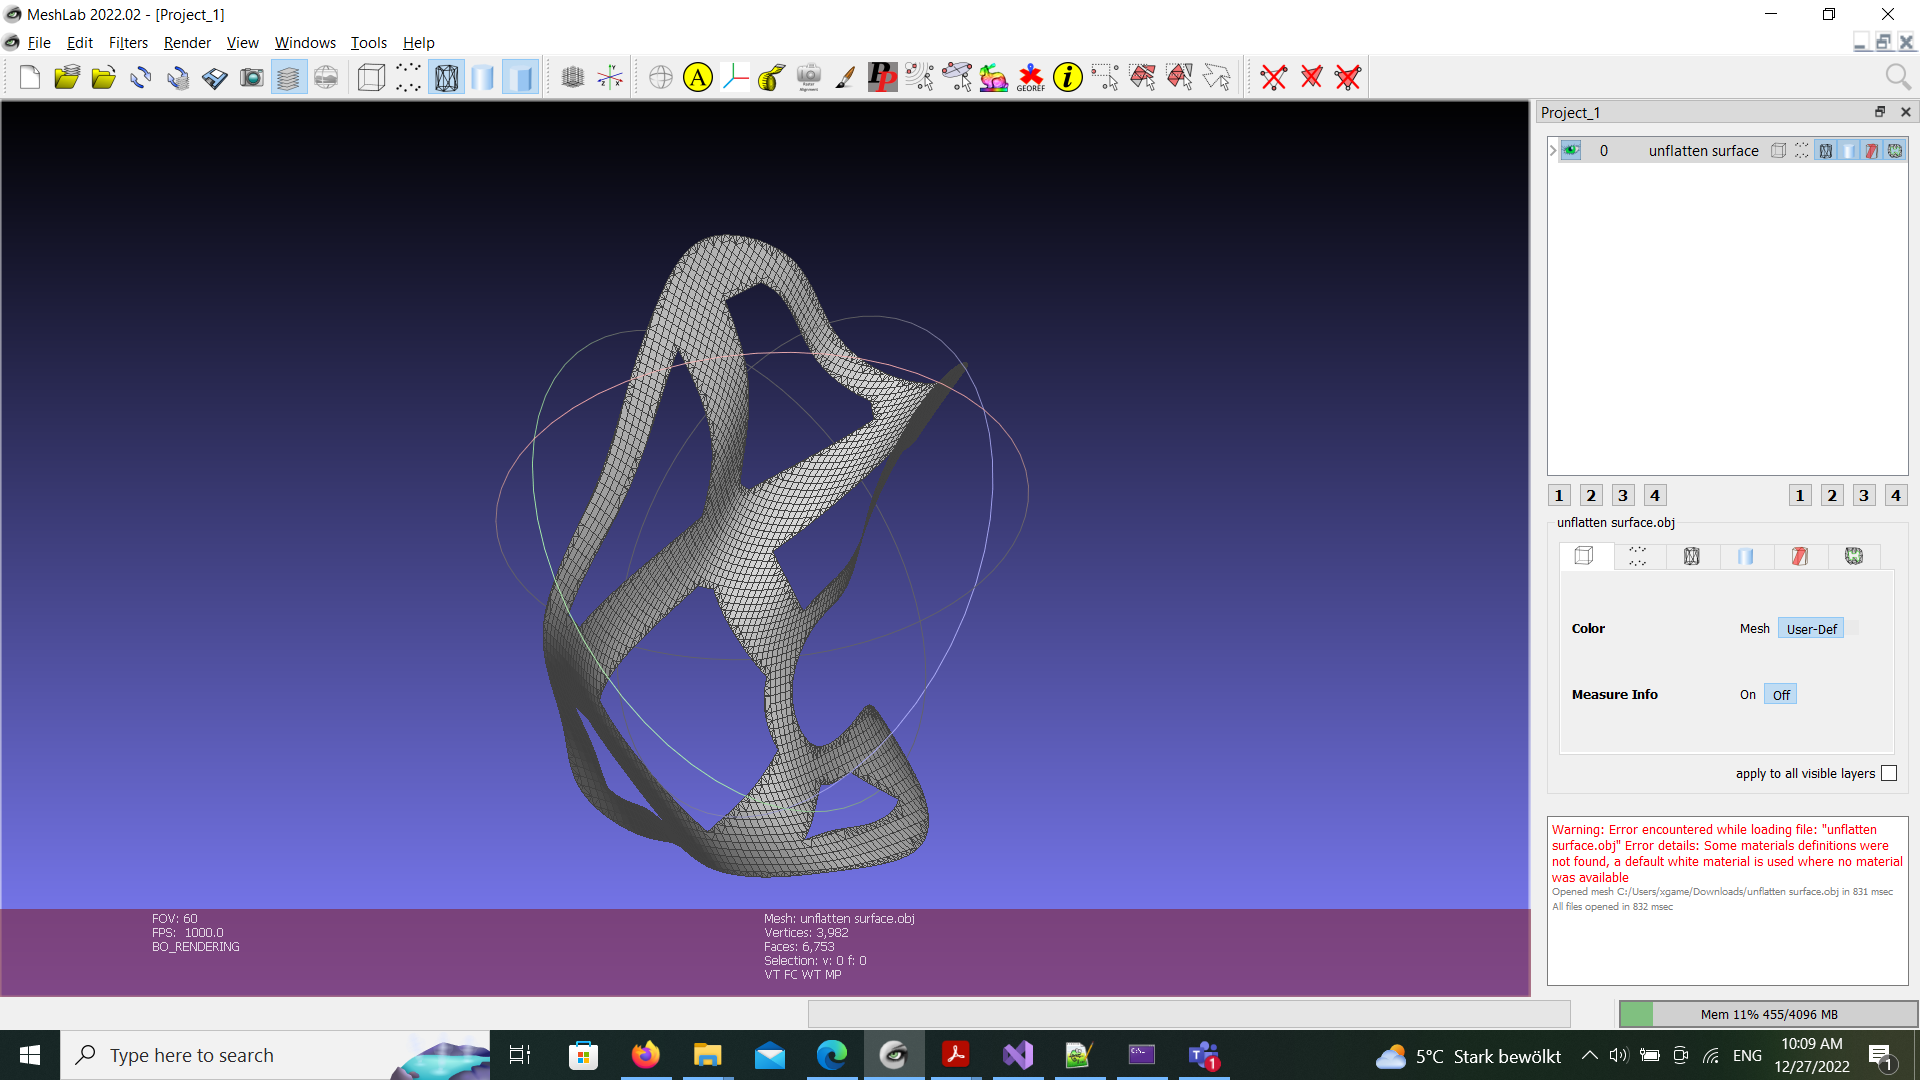Click the memory usage bar
1920x1080 pixels.
[x=1768, y=1014]
